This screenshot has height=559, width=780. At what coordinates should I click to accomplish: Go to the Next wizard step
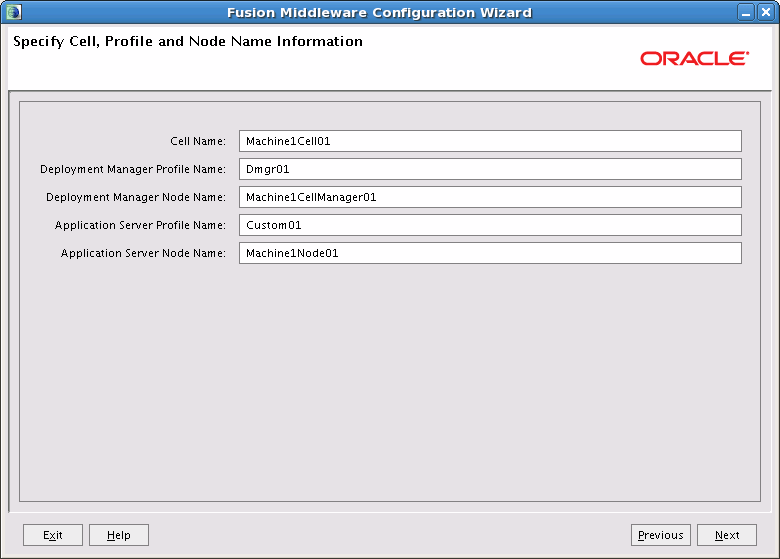pos(727,535)
